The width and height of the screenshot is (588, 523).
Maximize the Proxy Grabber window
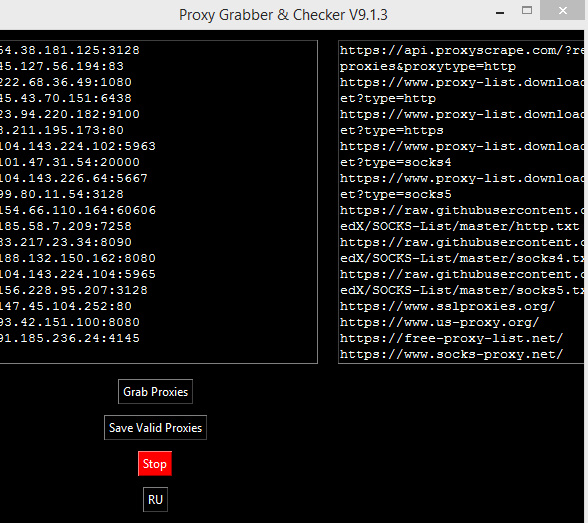click(x=527, y=10)
